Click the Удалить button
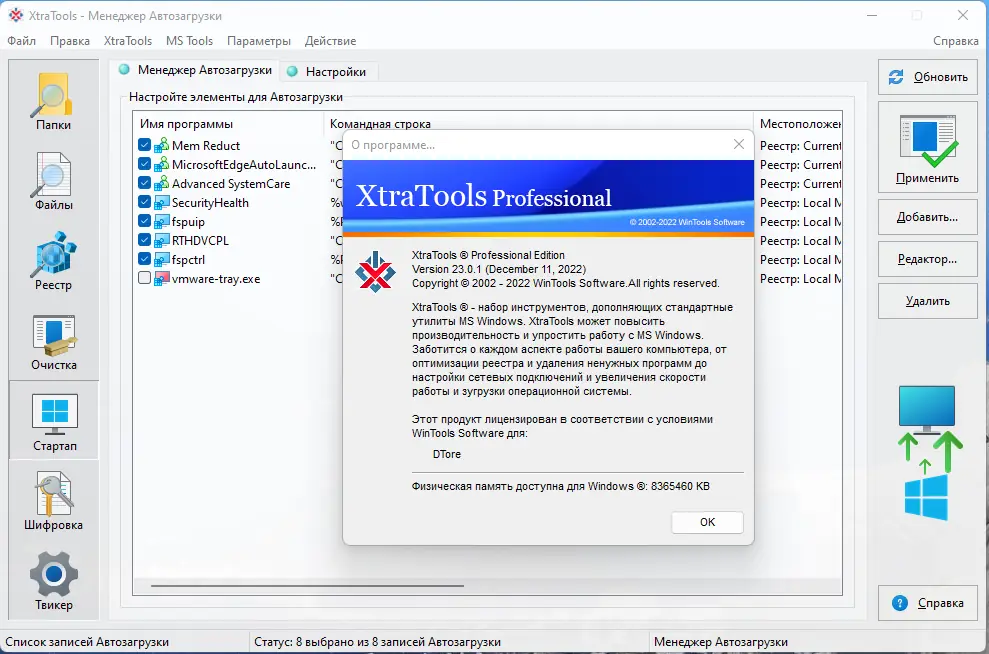 pos(928,301)
